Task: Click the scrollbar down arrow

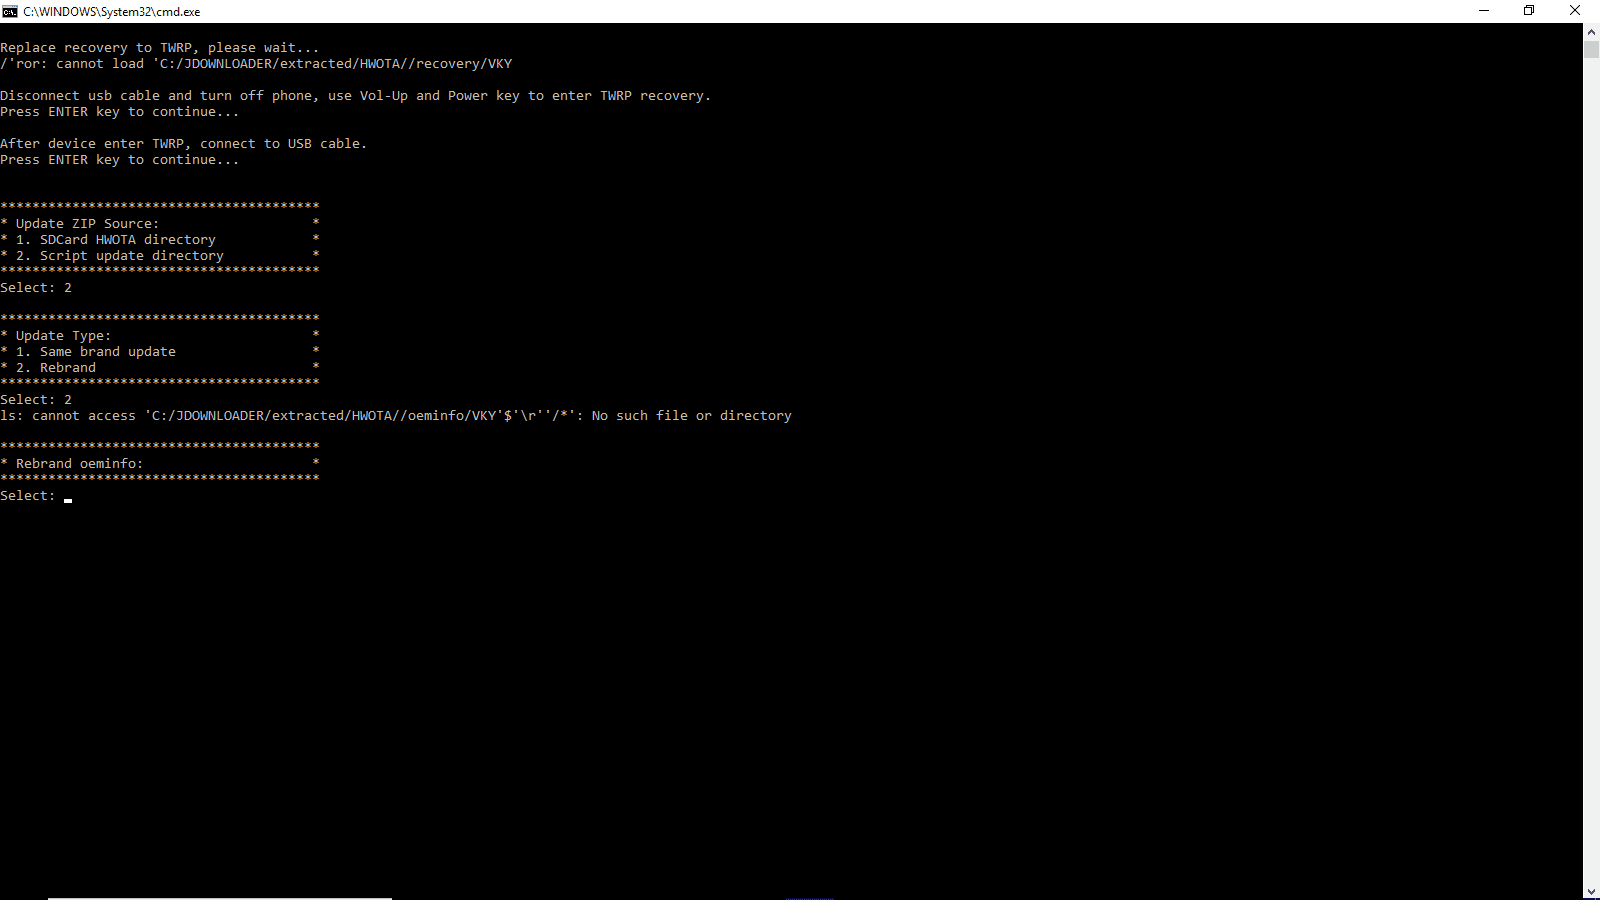Action: [1591, 891]
